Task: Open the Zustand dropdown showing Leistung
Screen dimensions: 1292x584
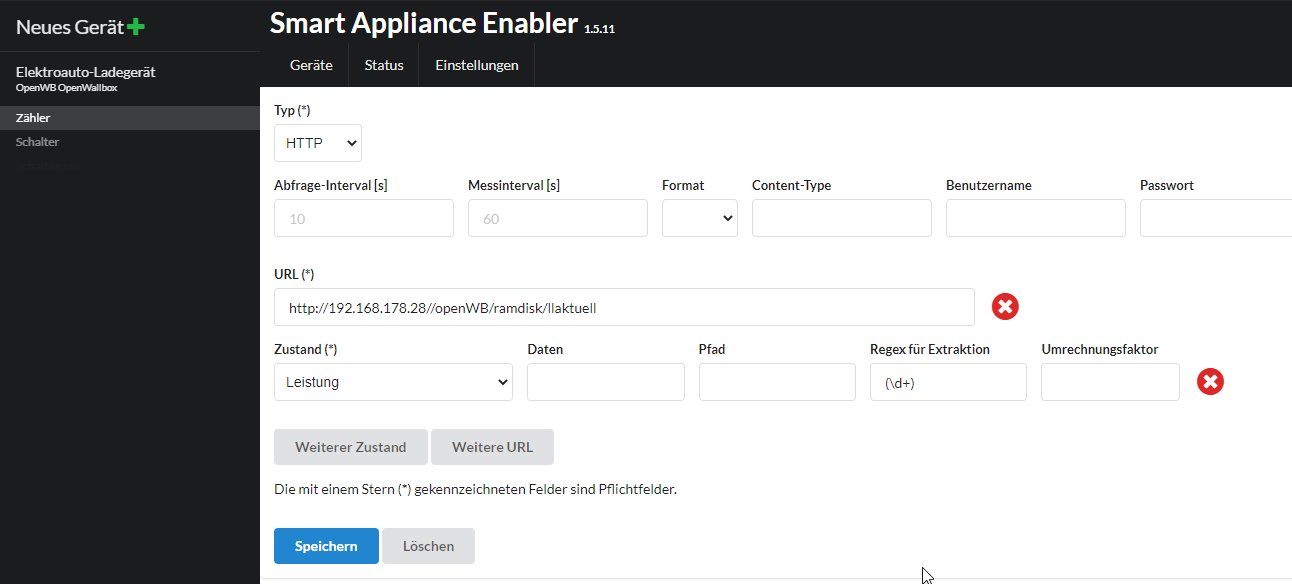Action: click(393, 382)
